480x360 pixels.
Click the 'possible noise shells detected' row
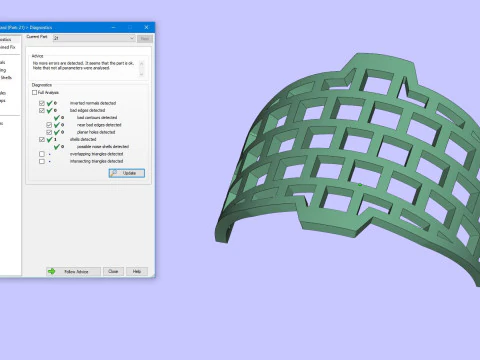(103, 147)
